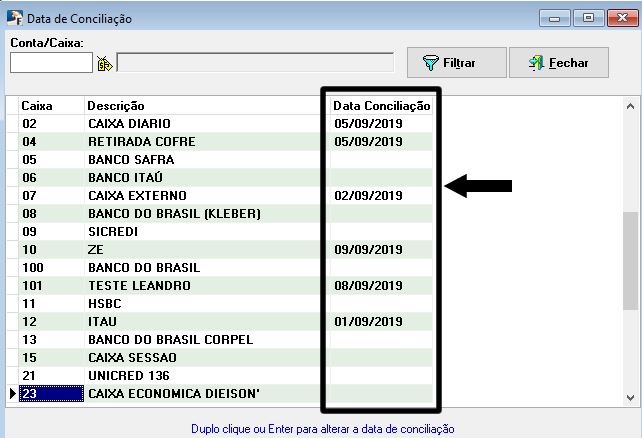This screenshot has width=642, height=438.
Task: Click the Caixa column header
Action: [x=37, y=105]
